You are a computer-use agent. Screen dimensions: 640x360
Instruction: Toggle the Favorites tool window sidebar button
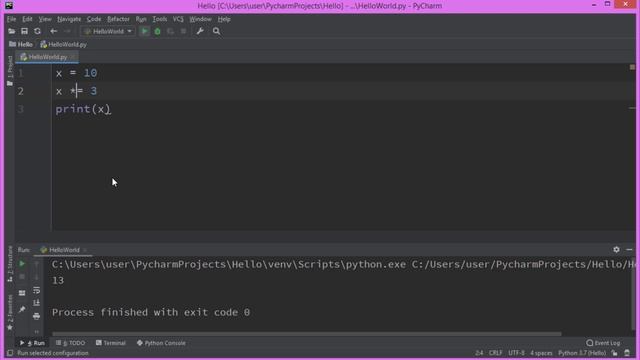[10, 312]
